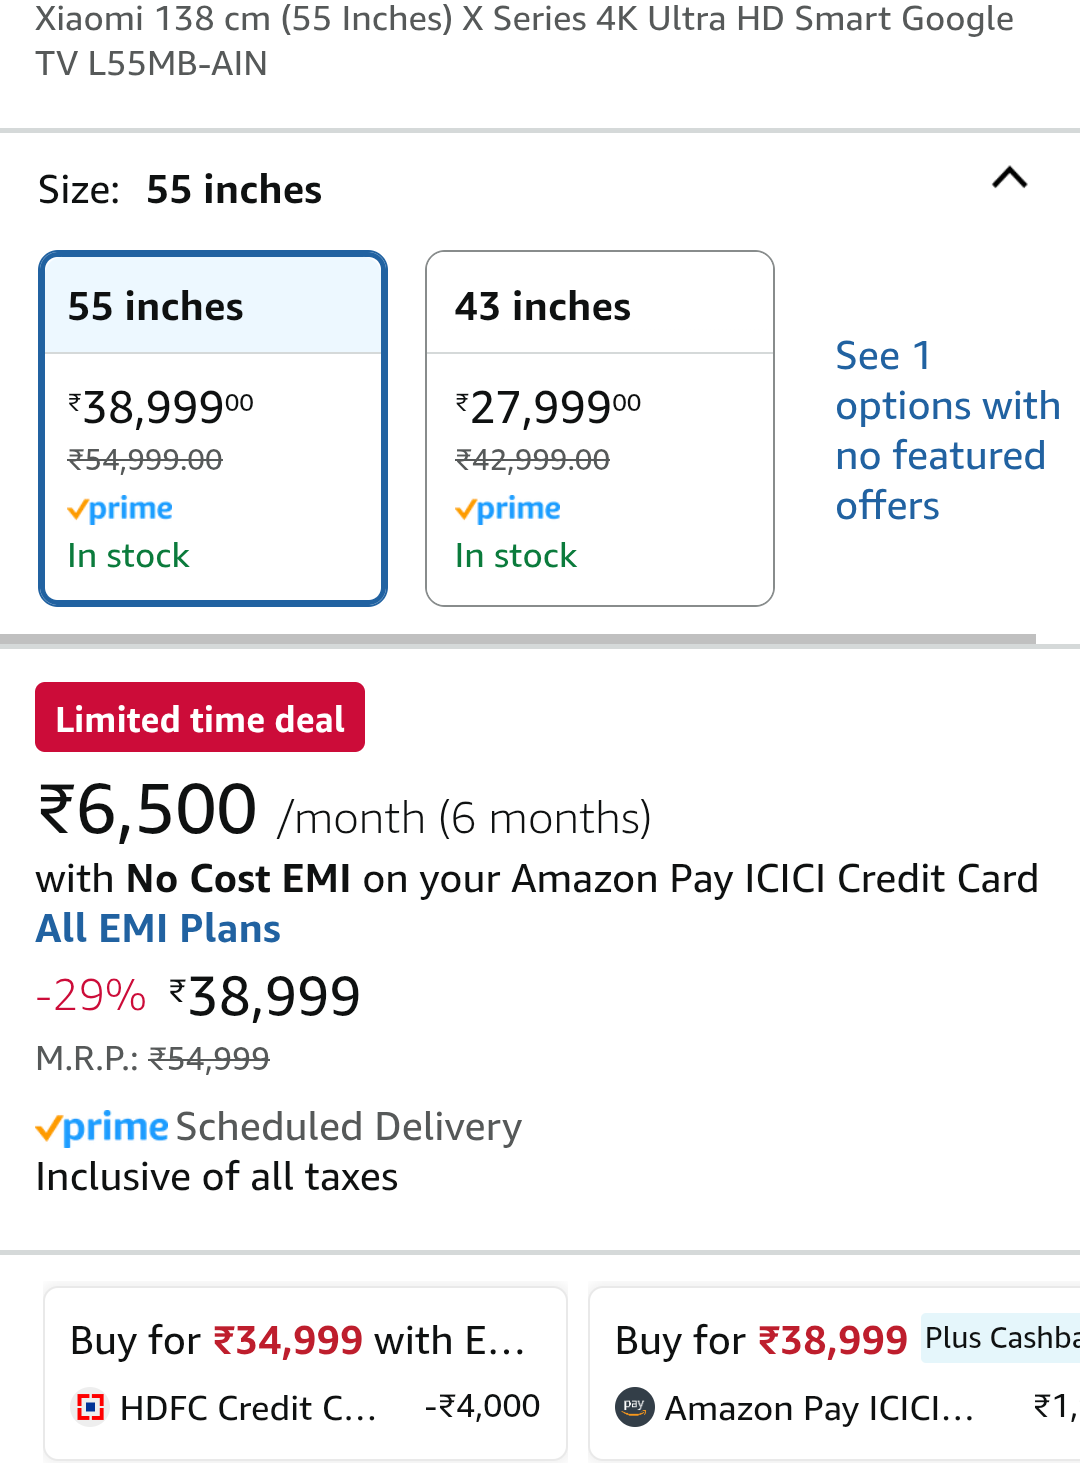
Task: Open the Amazon Pay ICICI ₹38,999 offer card
Action: click(834, 1372)
